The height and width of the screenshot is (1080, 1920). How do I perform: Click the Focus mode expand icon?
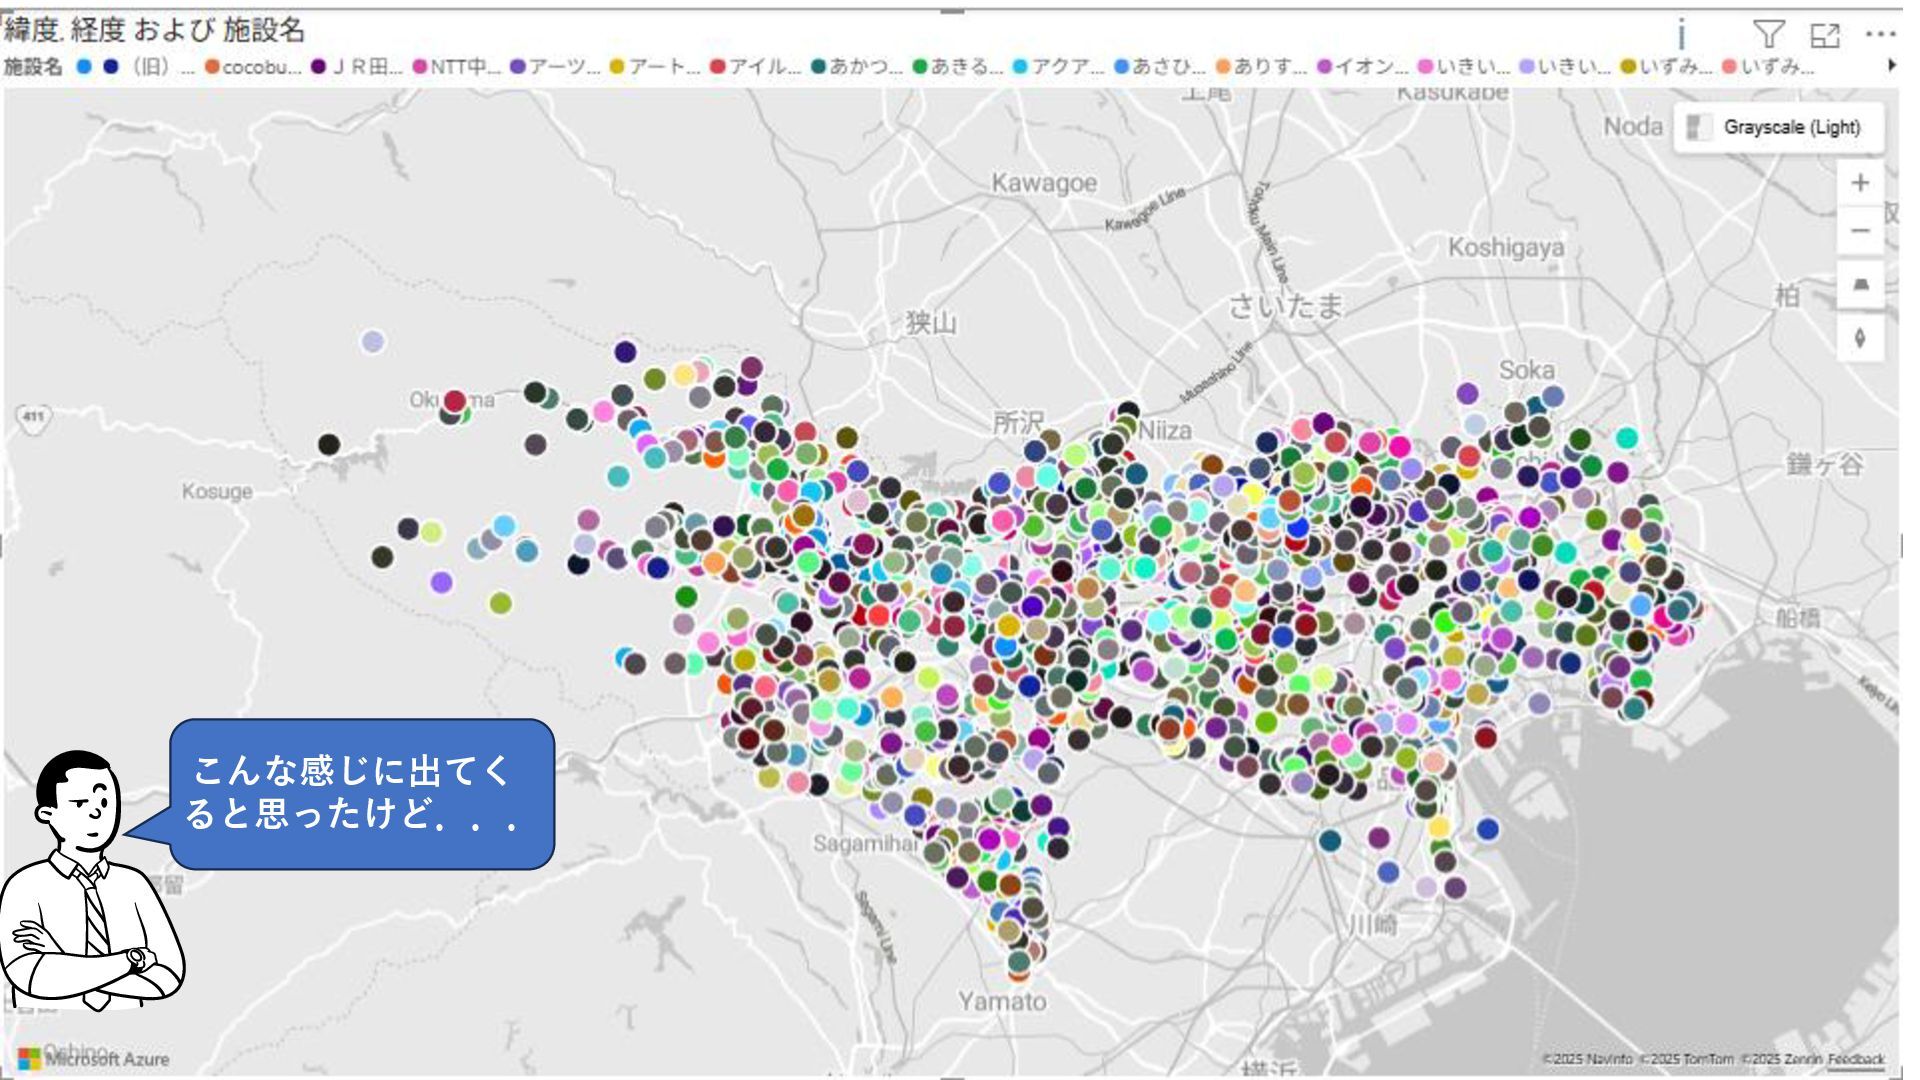coord(1824,35)
